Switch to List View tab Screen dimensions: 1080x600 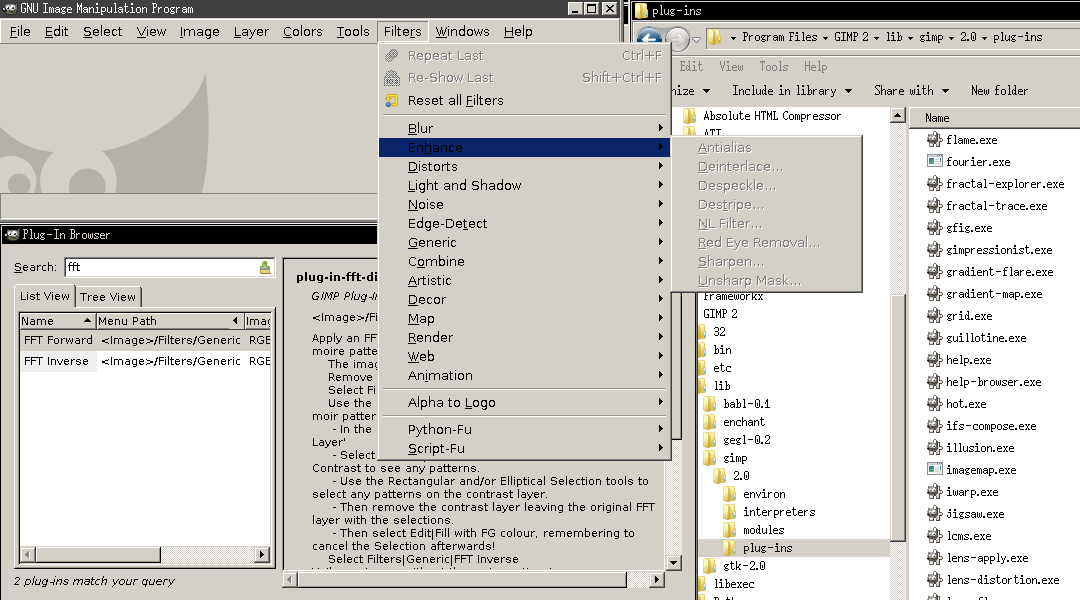(x=45, y=296)
